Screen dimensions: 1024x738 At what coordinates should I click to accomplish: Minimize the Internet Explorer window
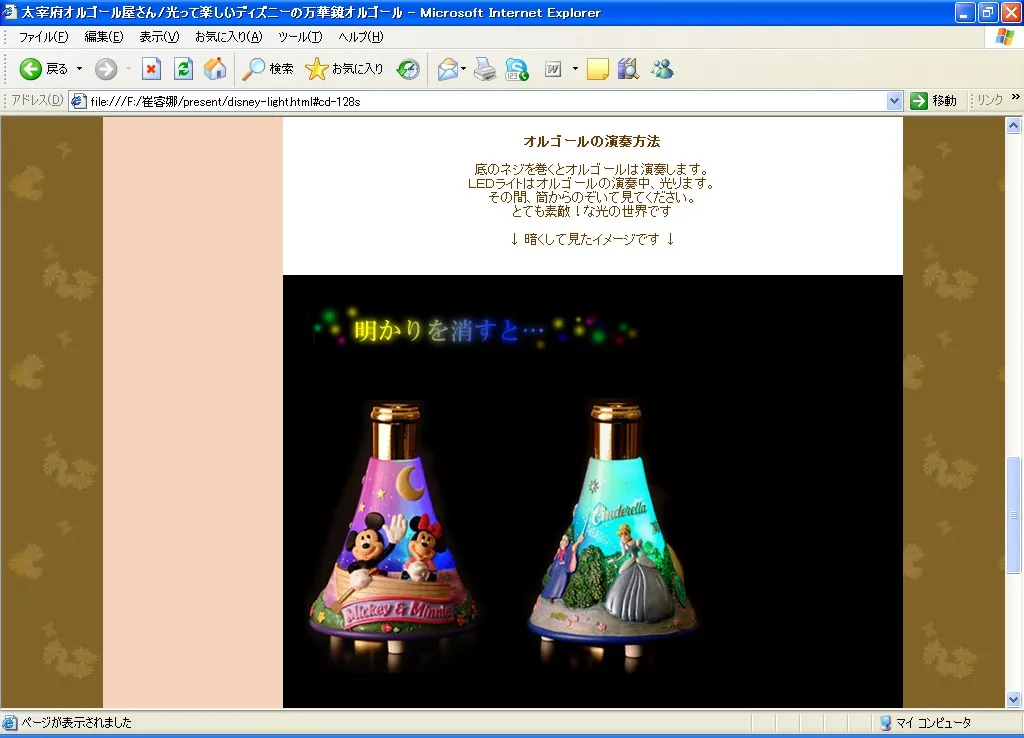click(965, 12)
